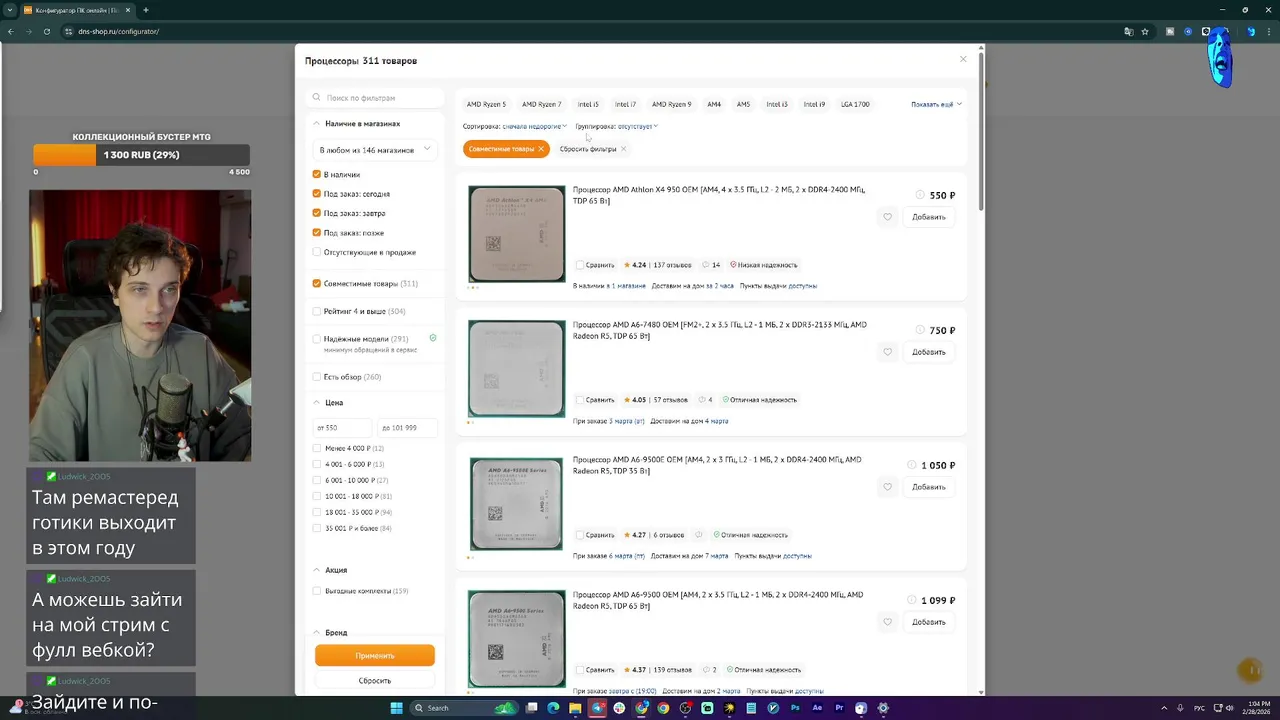Open Microsoft Edge from the taskbar
The width and height of the screenshot is (1280, 720).
(x=553, y=708)
